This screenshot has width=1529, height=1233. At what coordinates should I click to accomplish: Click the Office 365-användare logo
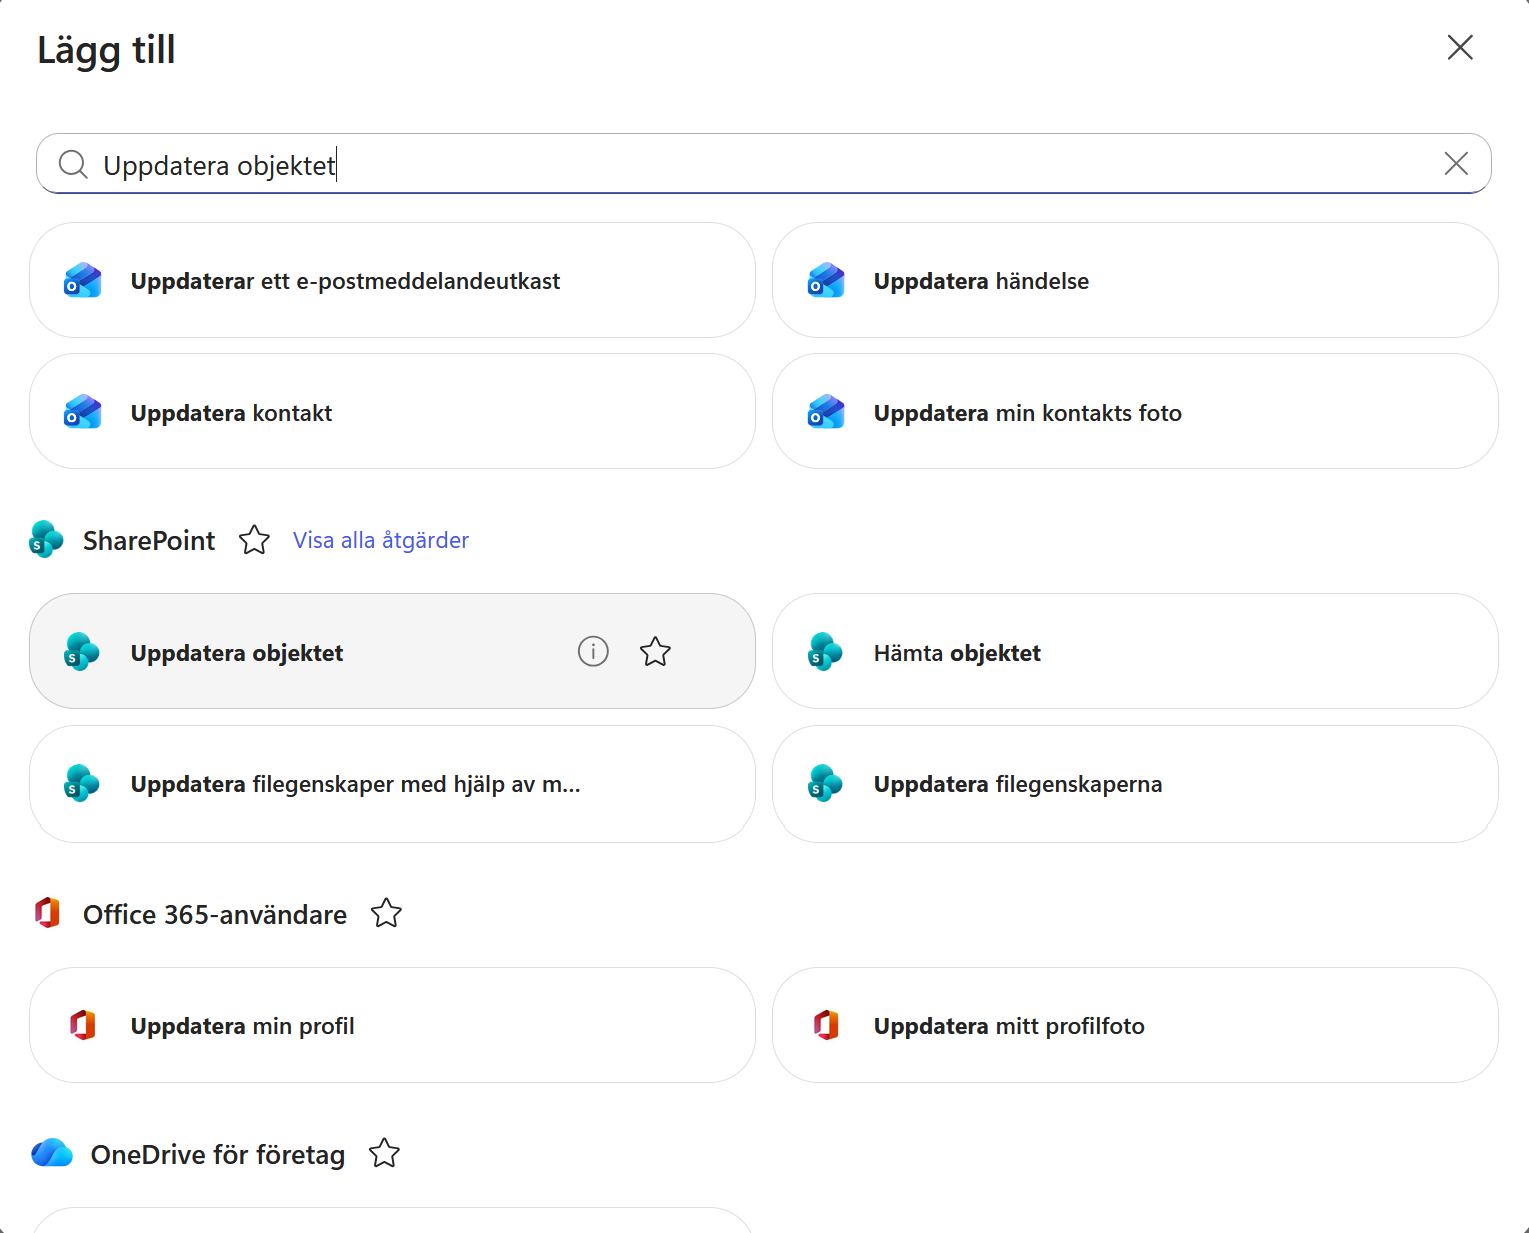coord(47,913)
